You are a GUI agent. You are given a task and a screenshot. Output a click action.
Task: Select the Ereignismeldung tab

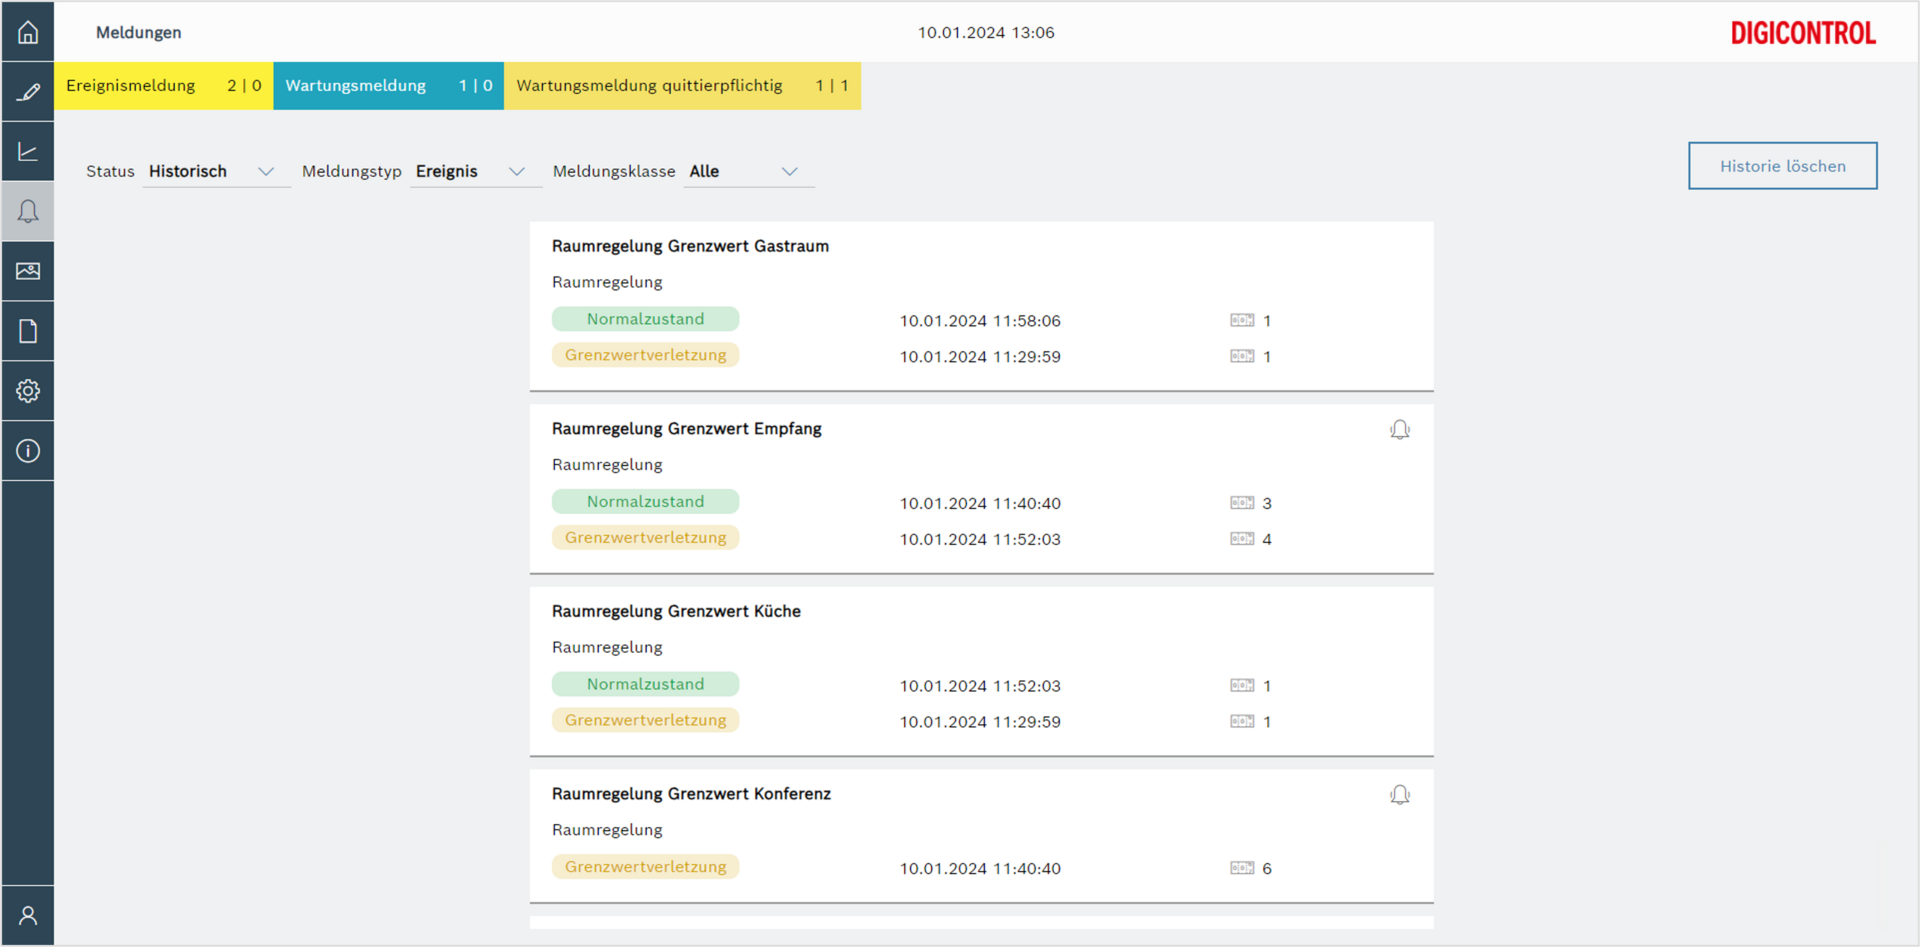(x=164, y=86)
